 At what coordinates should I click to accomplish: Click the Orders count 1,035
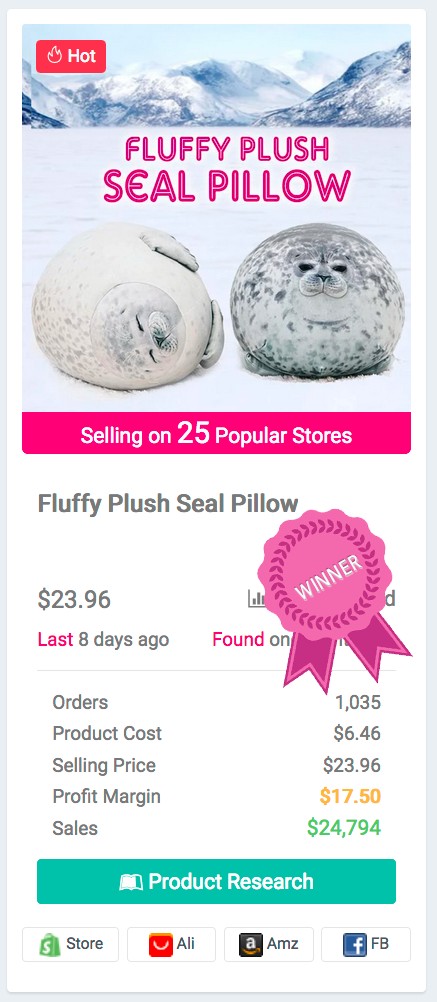click(358, 702)
